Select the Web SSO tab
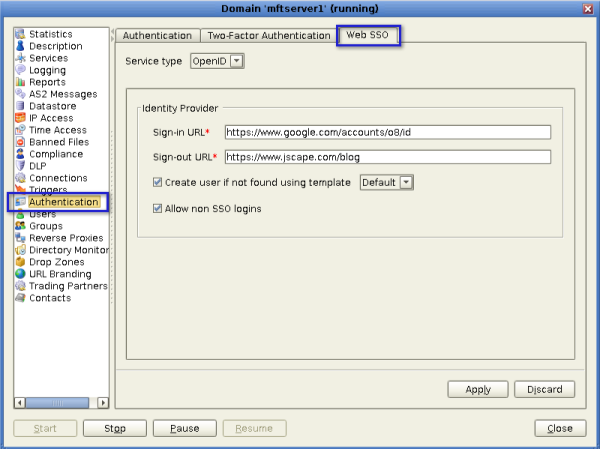Viewport: 600px width, 449px height. pos(367,35)
